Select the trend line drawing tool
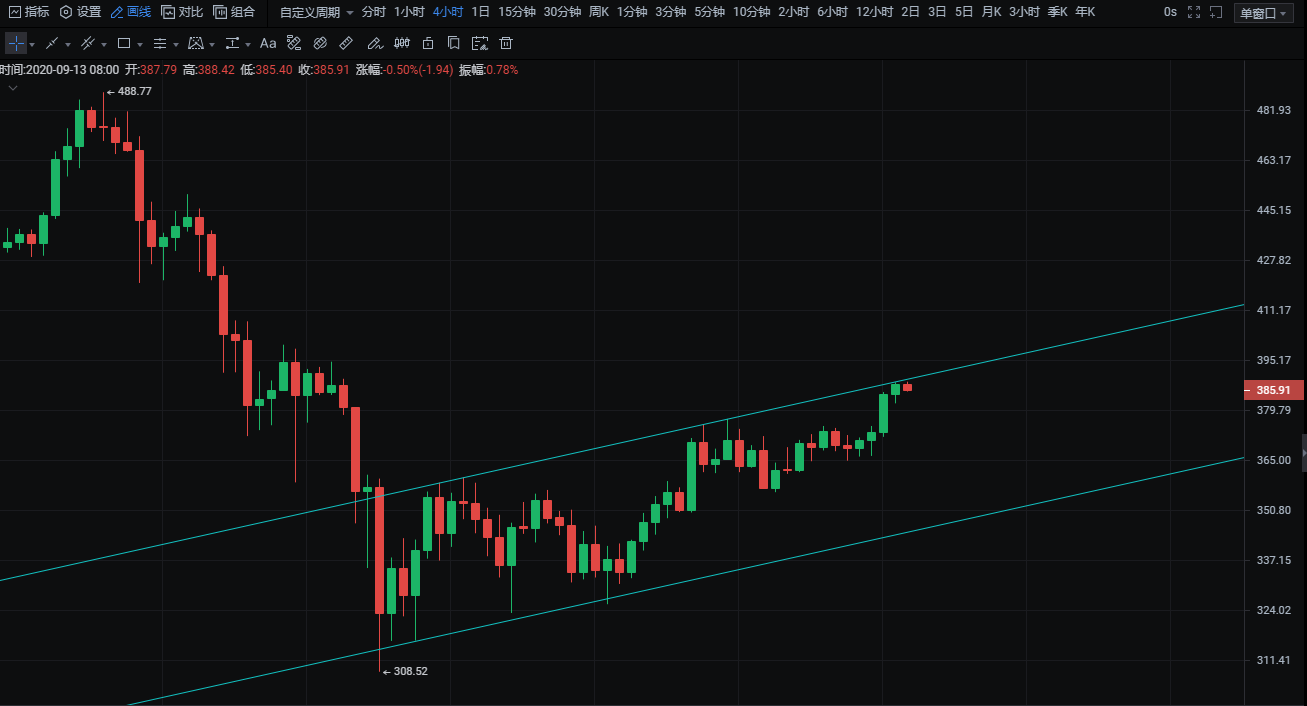 point(53,44)
